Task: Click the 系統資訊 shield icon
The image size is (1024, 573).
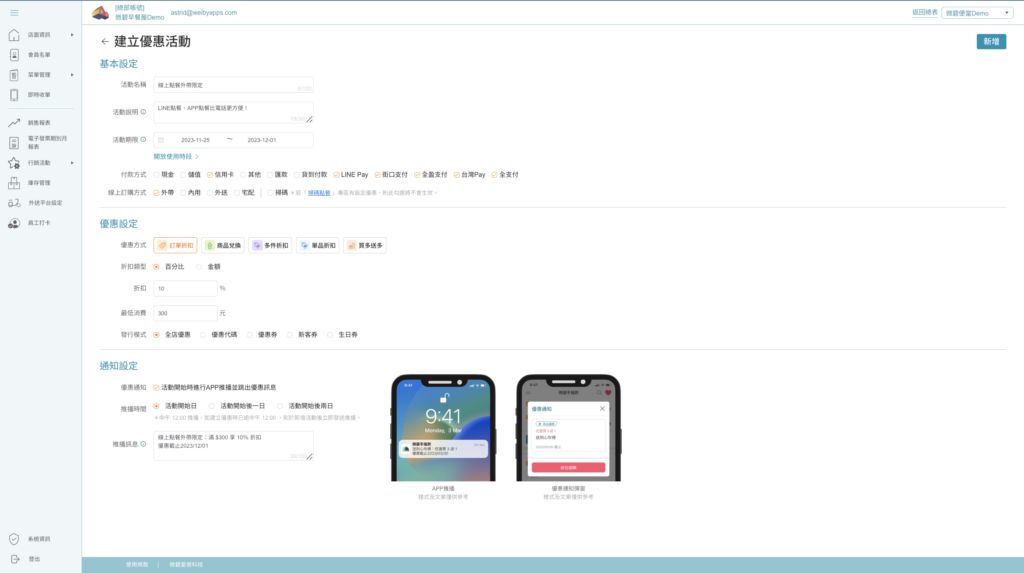Action: (x=14, y=539)
